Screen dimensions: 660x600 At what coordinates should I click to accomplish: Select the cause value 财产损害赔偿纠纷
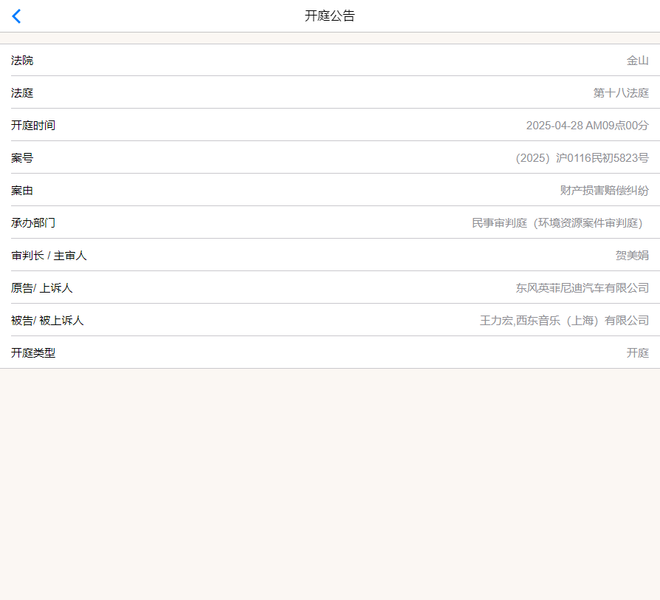pyautogui.click(x=604, y=190)
